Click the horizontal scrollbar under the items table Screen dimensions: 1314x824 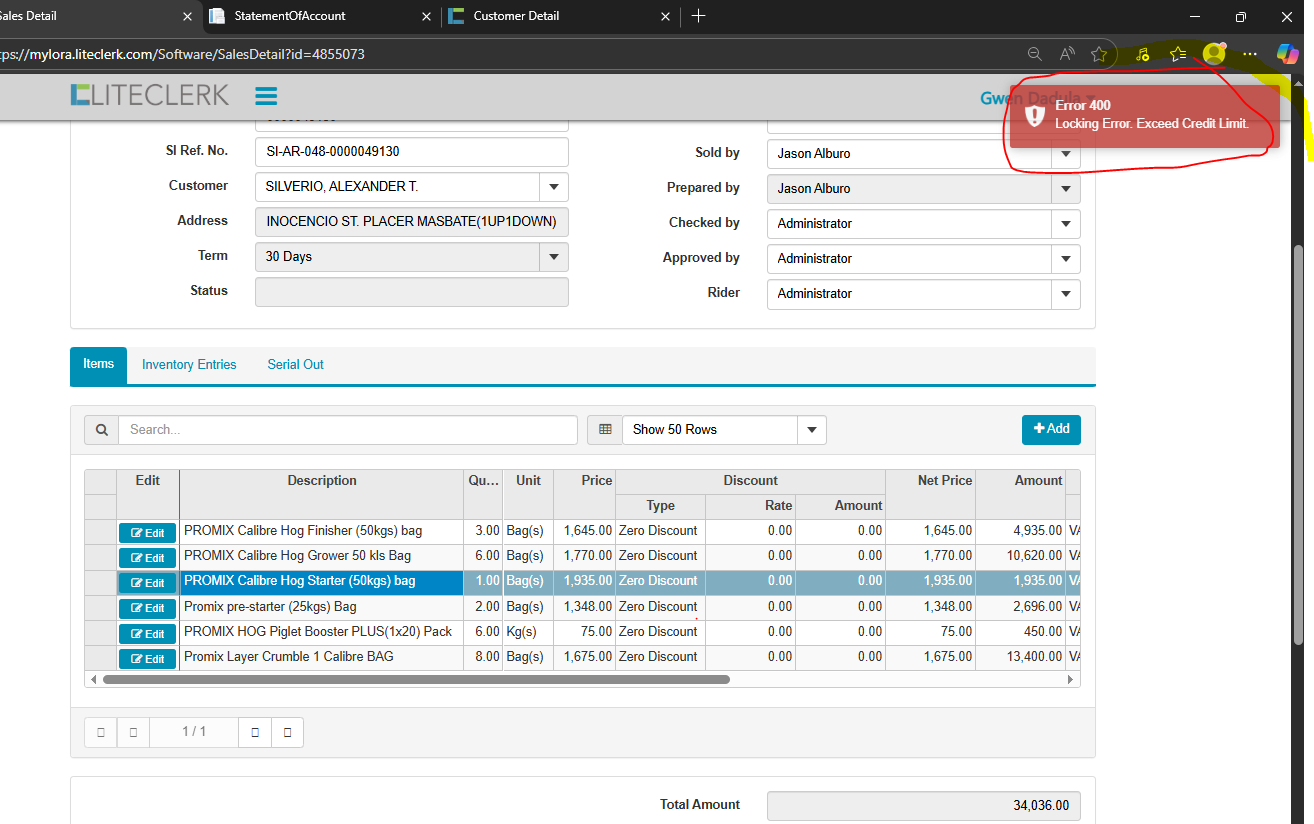click(x=416, y=680)
